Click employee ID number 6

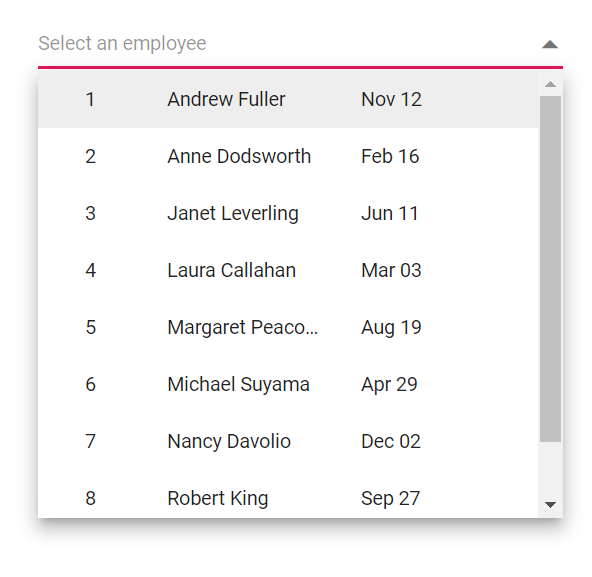[x=91, y=384]
